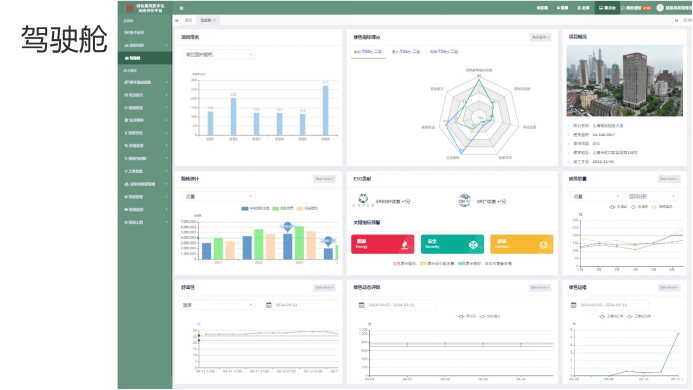Click See more in 绿色运维 card

[x=669, y=287]
